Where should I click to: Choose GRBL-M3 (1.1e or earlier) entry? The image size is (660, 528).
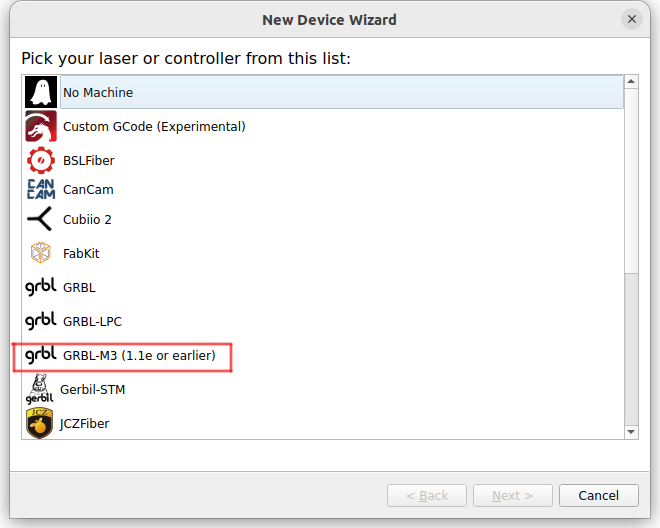323,355
